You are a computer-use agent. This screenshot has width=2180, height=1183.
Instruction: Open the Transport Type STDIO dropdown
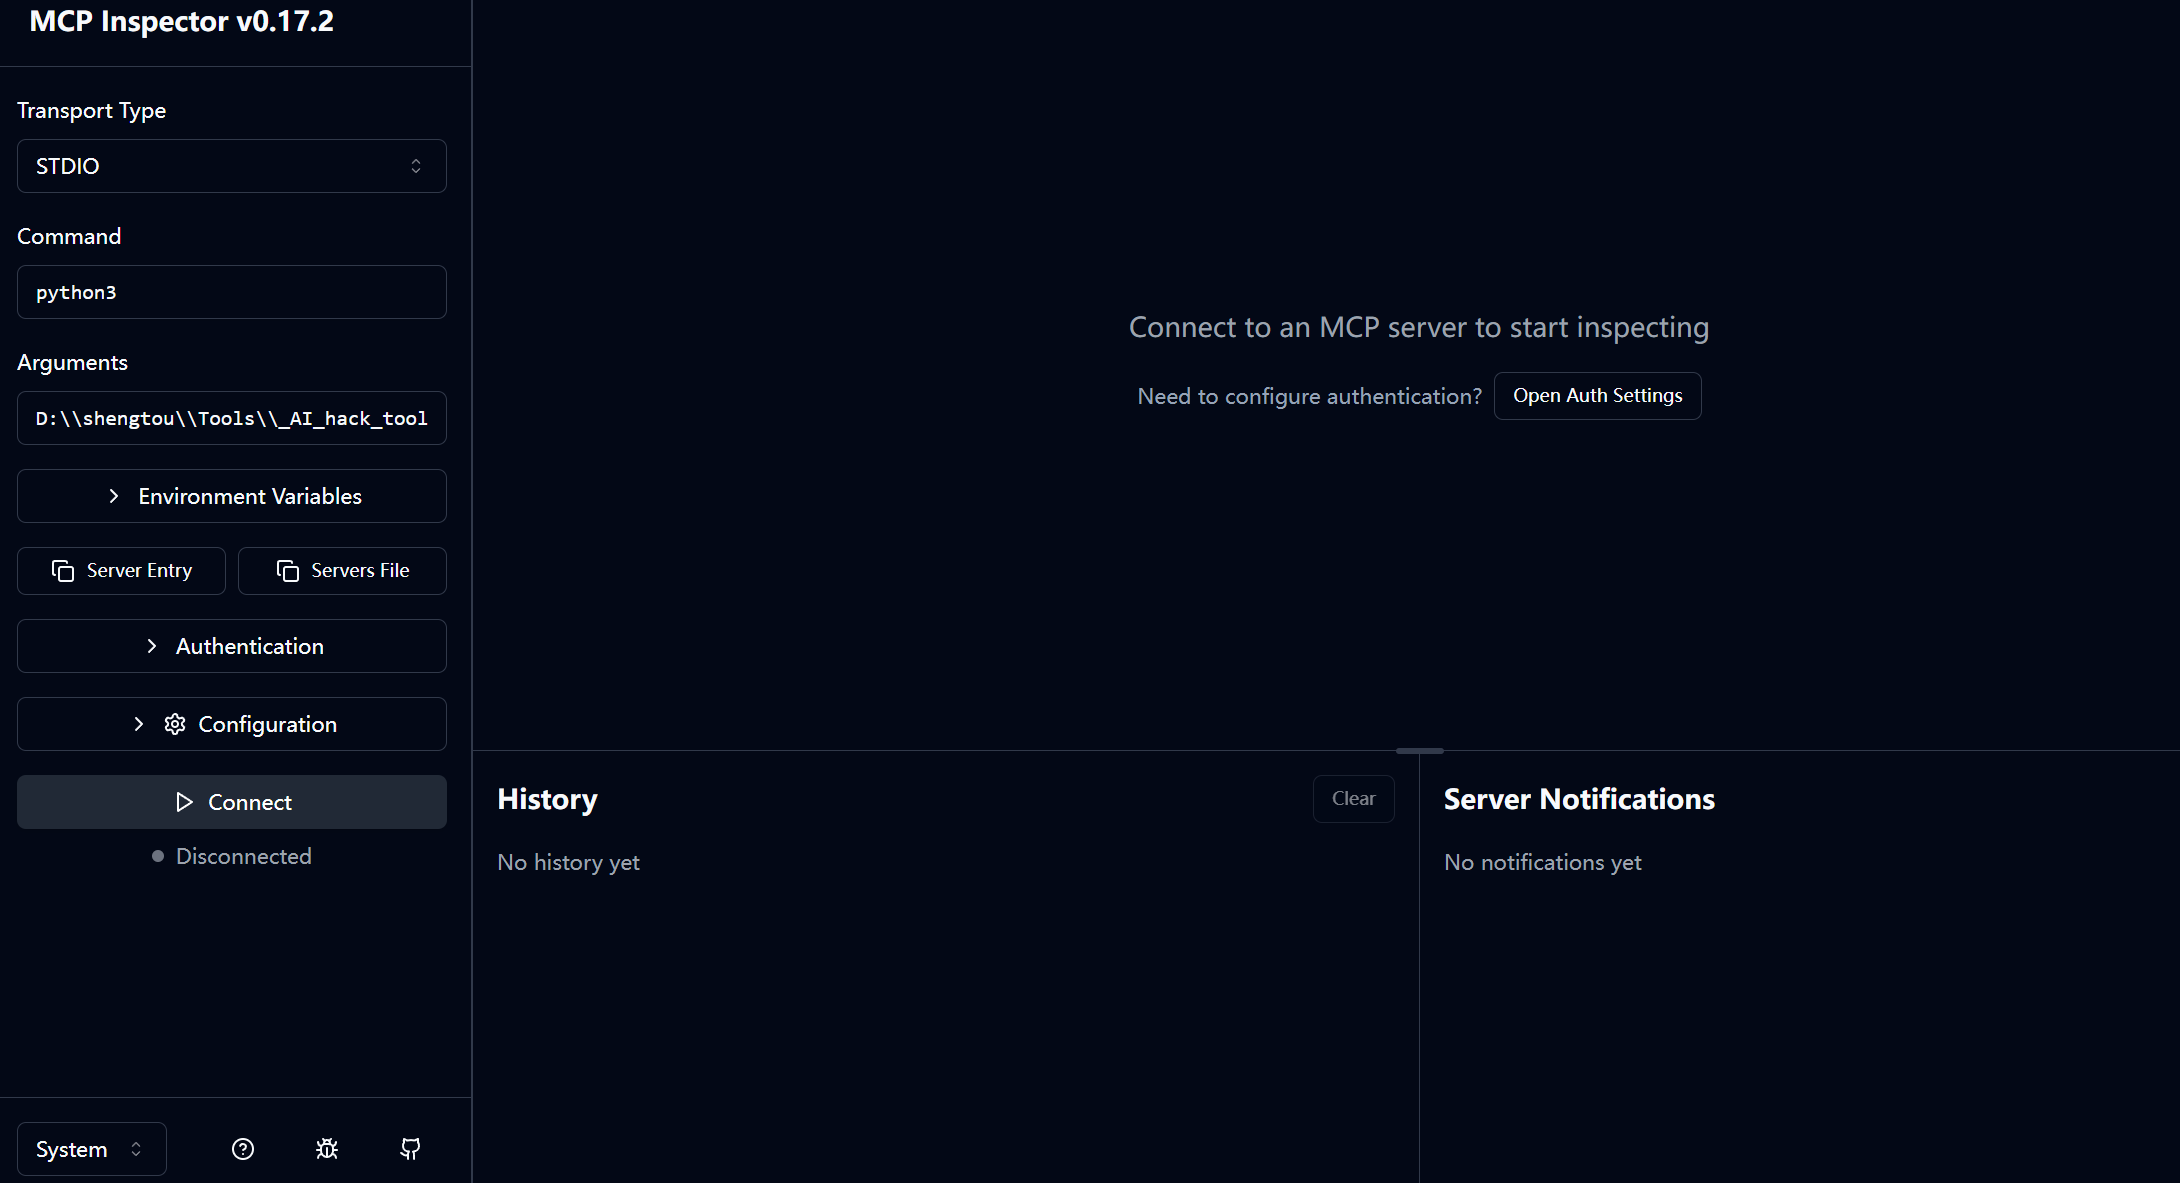(231, 166)
